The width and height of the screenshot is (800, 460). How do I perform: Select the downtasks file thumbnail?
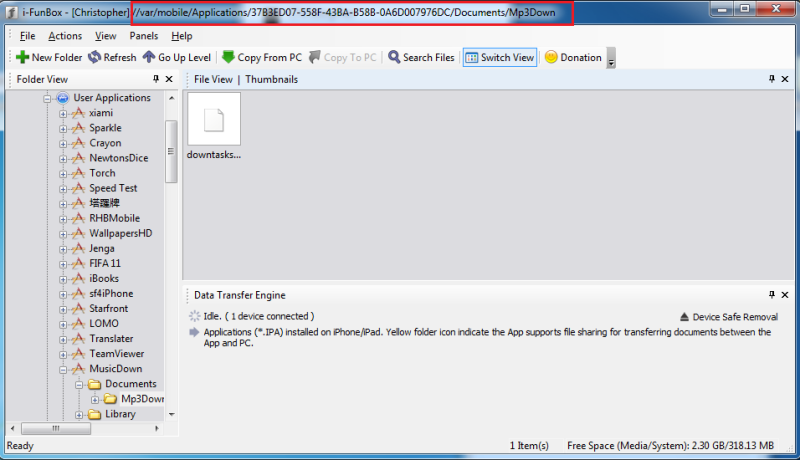(x=214, y=120)
